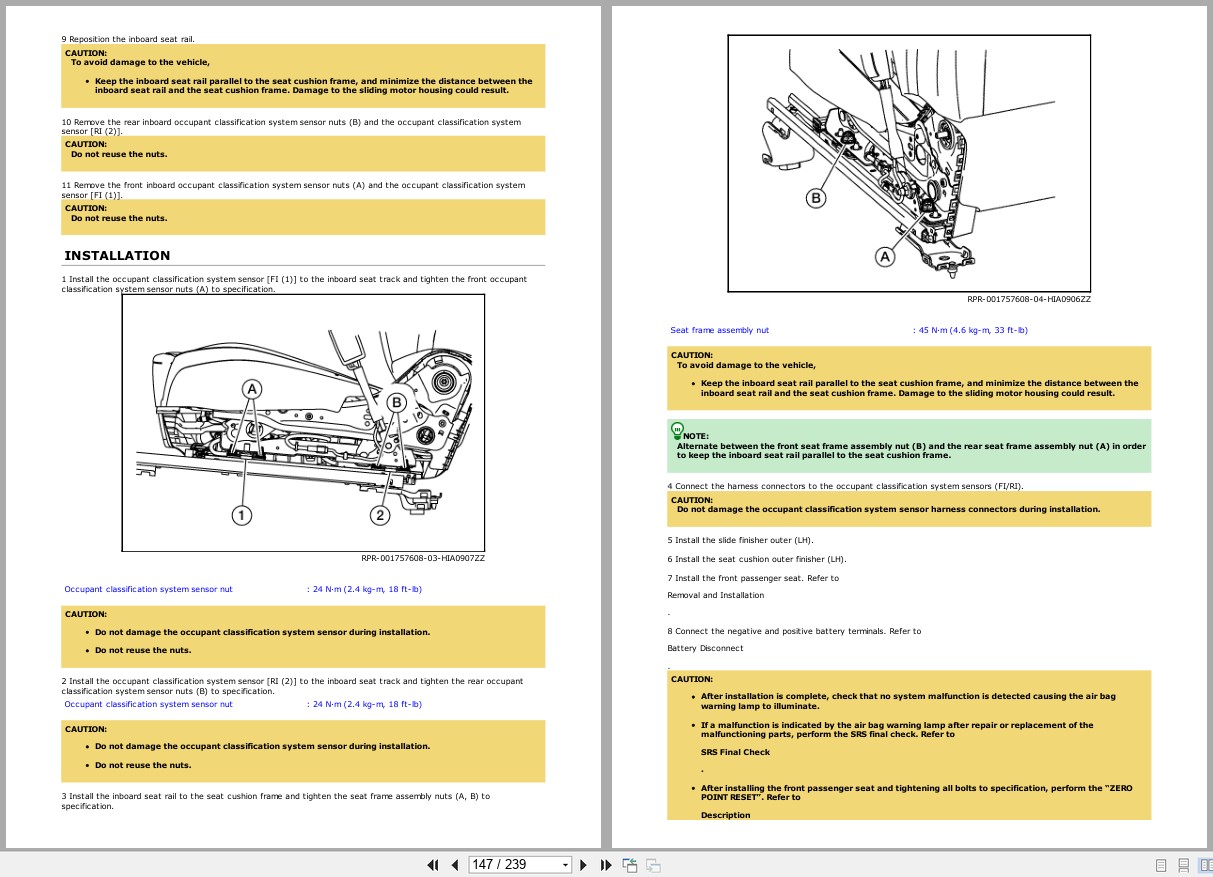Image resolution: width=1213 pixels, height=877 pixels.
Task: Go to the first page
Action: coord(433,865)
